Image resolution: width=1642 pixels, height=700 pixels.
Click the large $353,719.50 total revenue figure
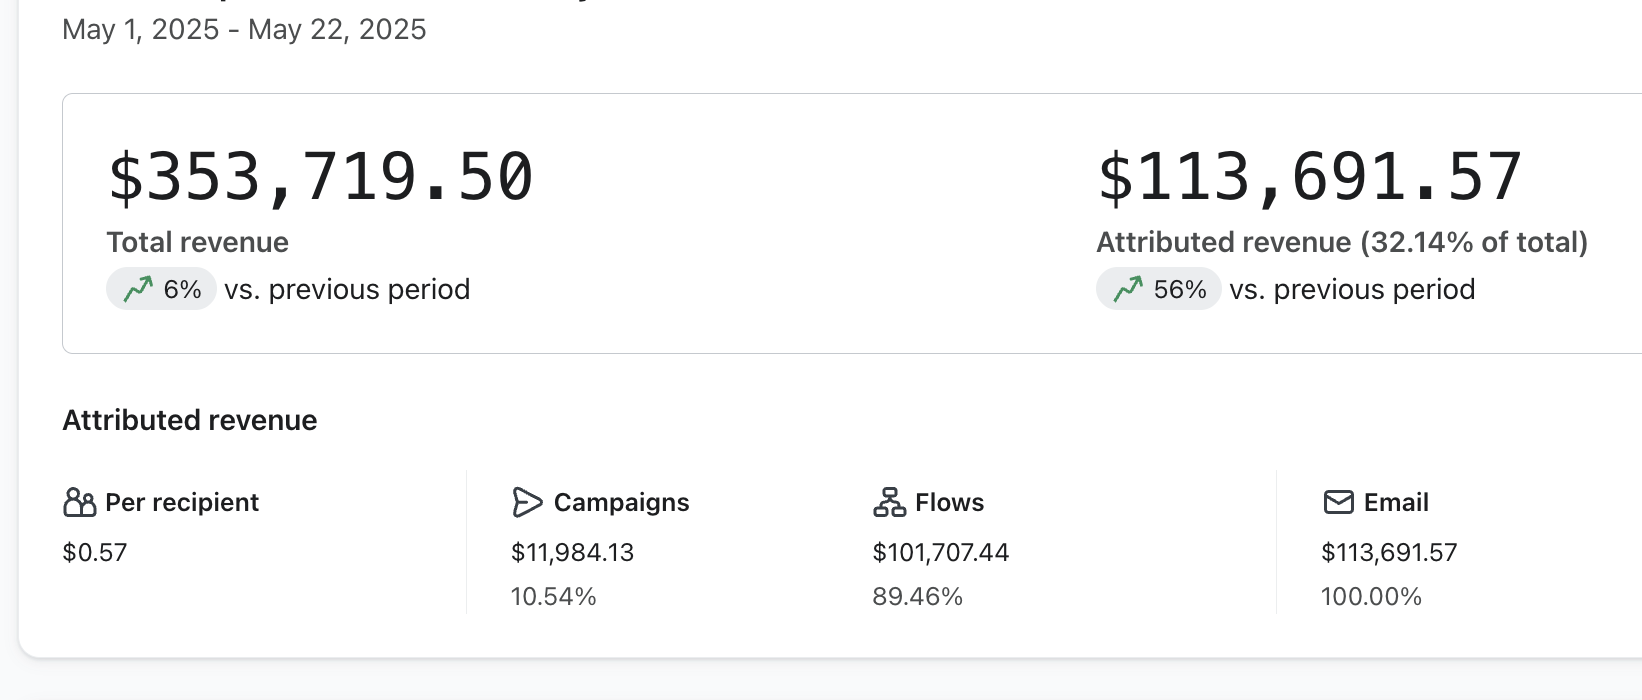(x=320, y=178)
